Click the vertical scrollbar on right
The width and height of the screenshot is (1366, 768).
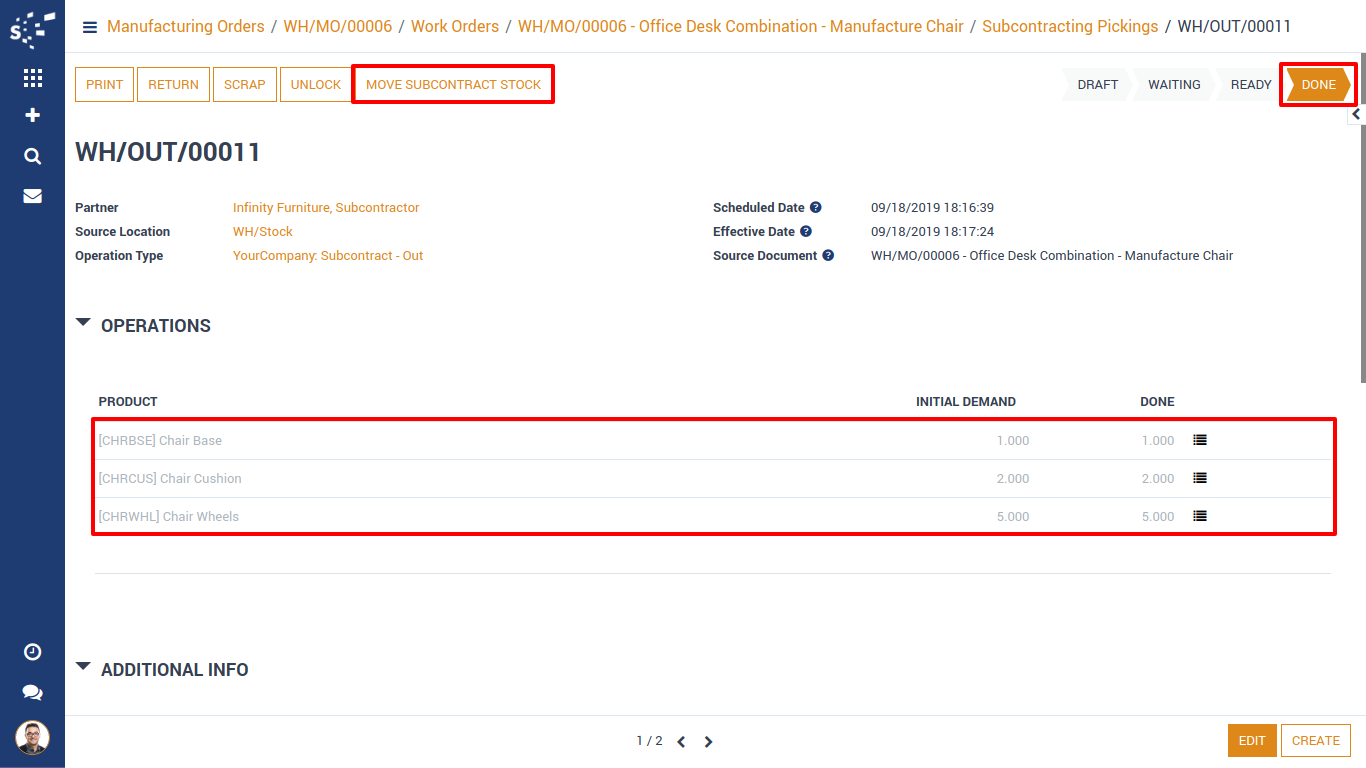pyautogui.click(x=1362, y=220)
